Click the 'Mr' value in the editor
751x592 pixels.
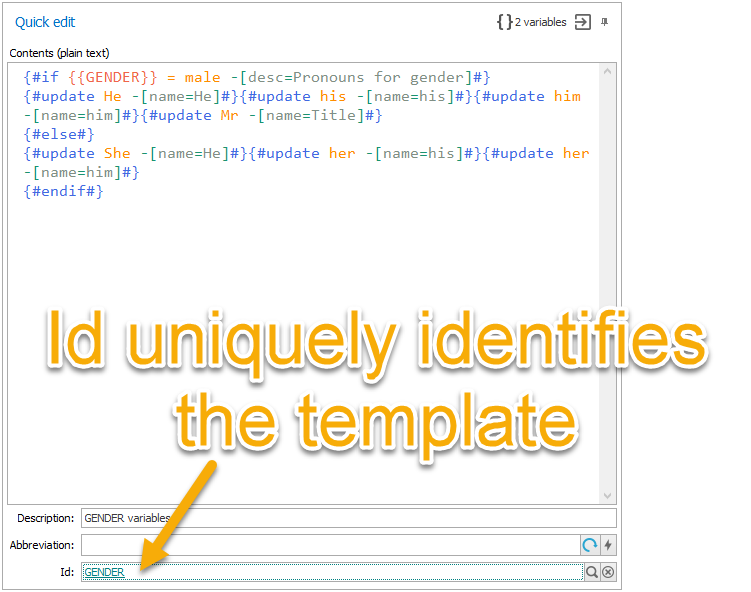click(x=229, y=115)
